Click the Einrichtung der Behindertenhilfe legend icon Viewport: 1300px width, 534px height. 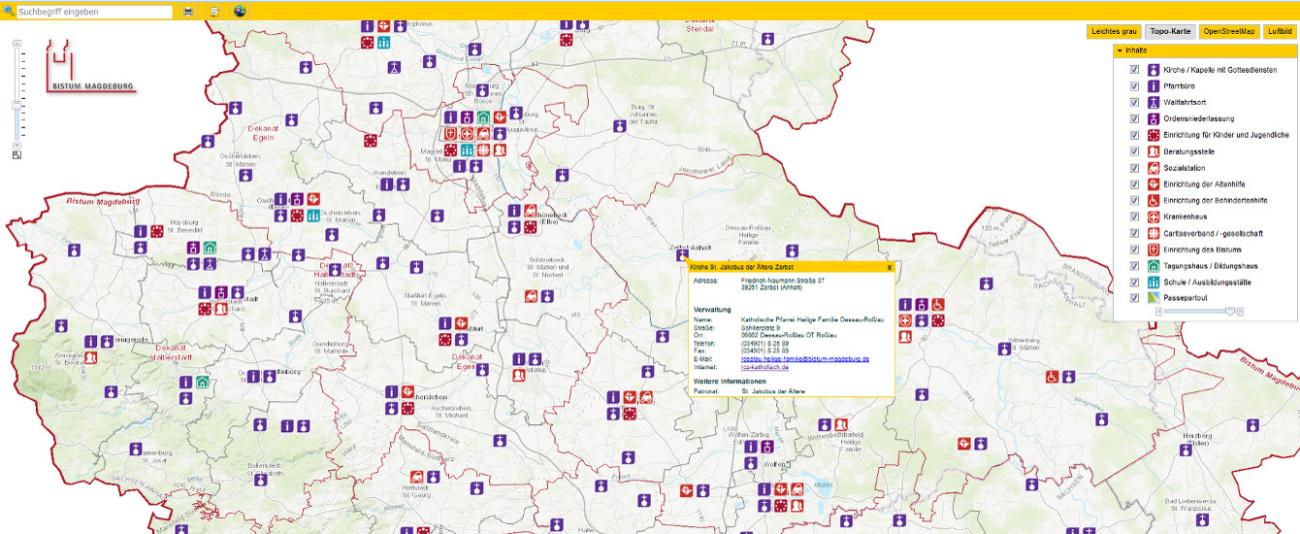tap(1152, 200)
